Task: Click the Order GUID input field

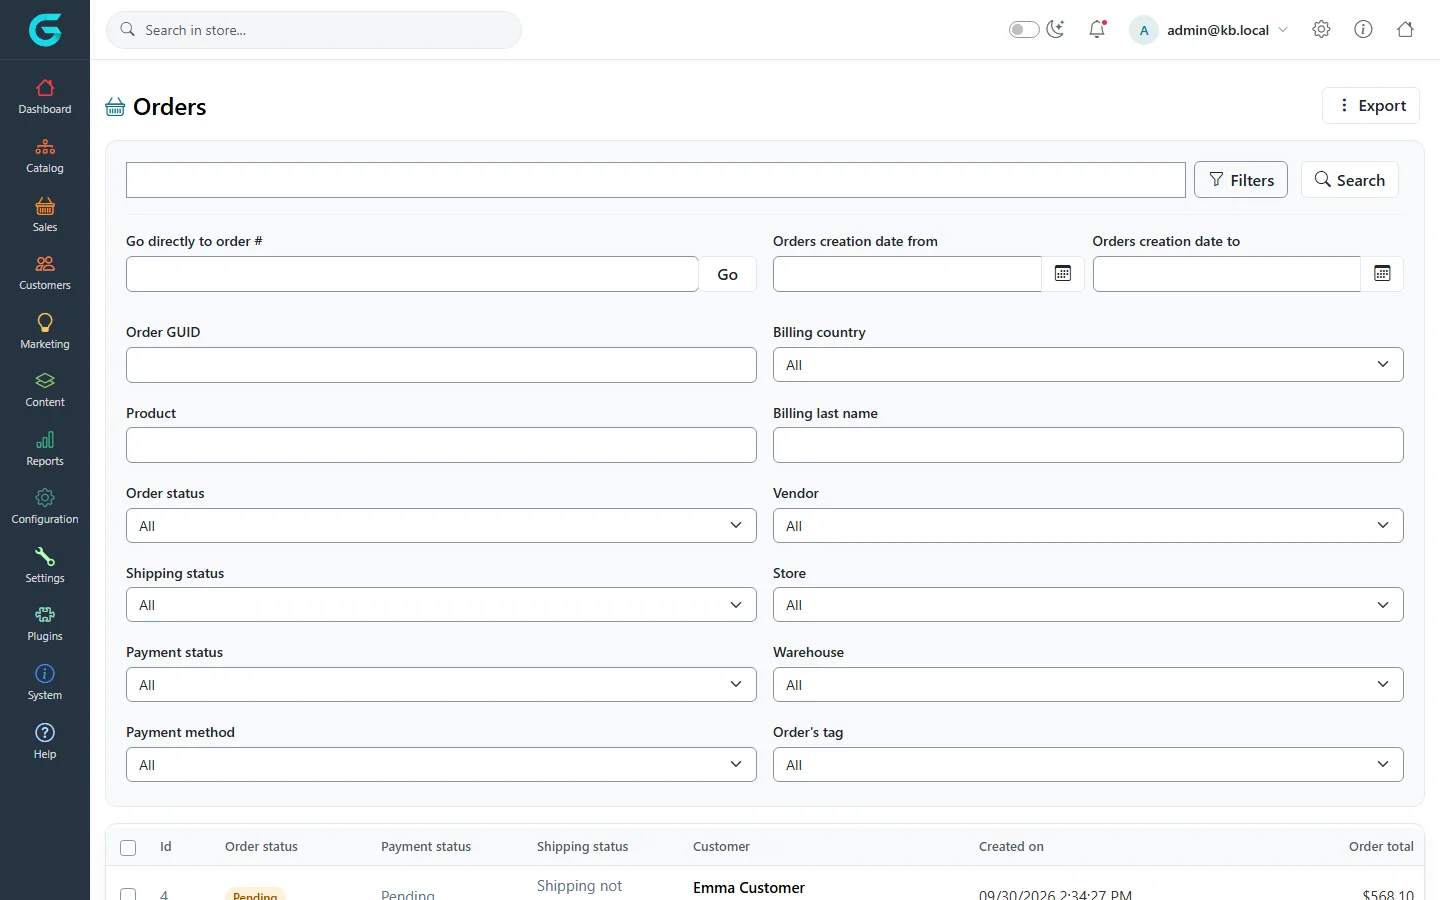Action: [441, 365]
